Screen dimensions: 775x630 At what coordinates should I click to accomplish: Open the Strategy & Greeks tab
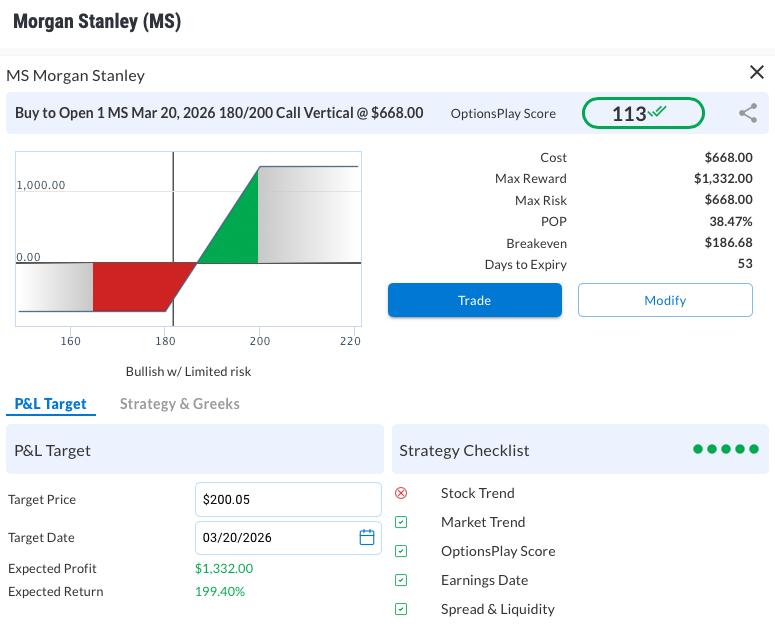[179, 404]
